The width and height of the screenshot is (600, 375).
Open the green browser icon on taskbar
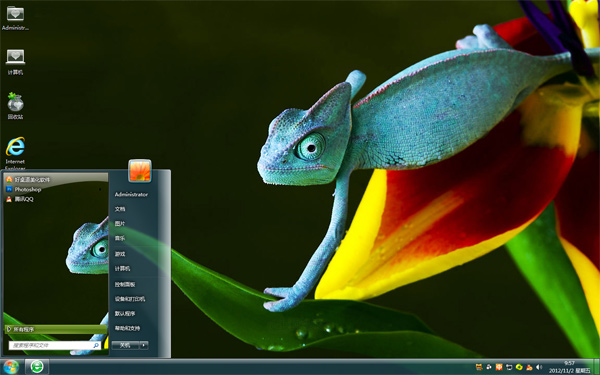tap(37, 367)
